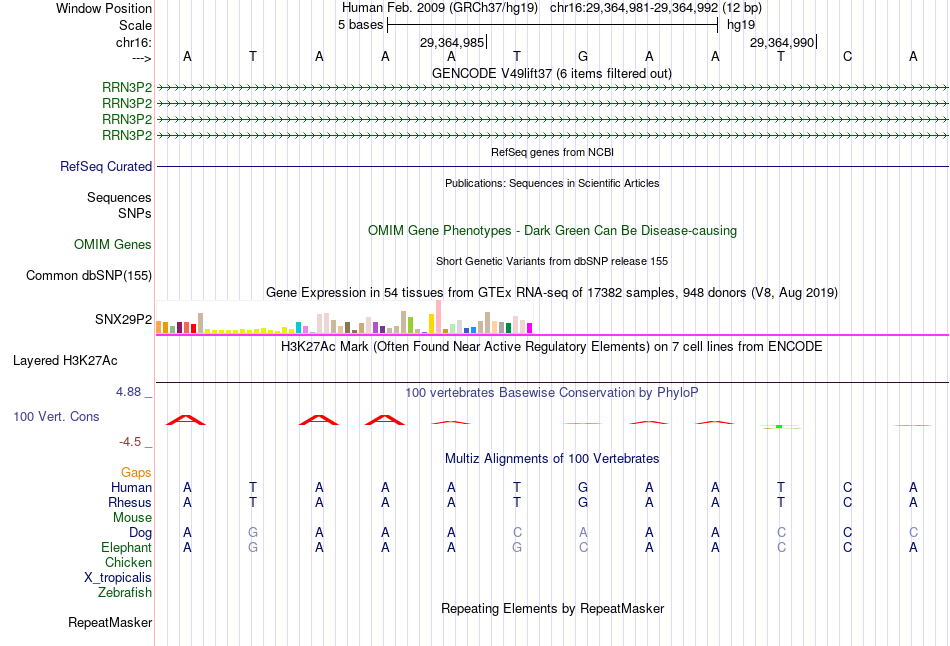The height and width of the screenshot is (646, 950).
Task: Open the Gene Expression in 54 tissues GTEx title
Action: pyautogui.click(x=552, y=292)
